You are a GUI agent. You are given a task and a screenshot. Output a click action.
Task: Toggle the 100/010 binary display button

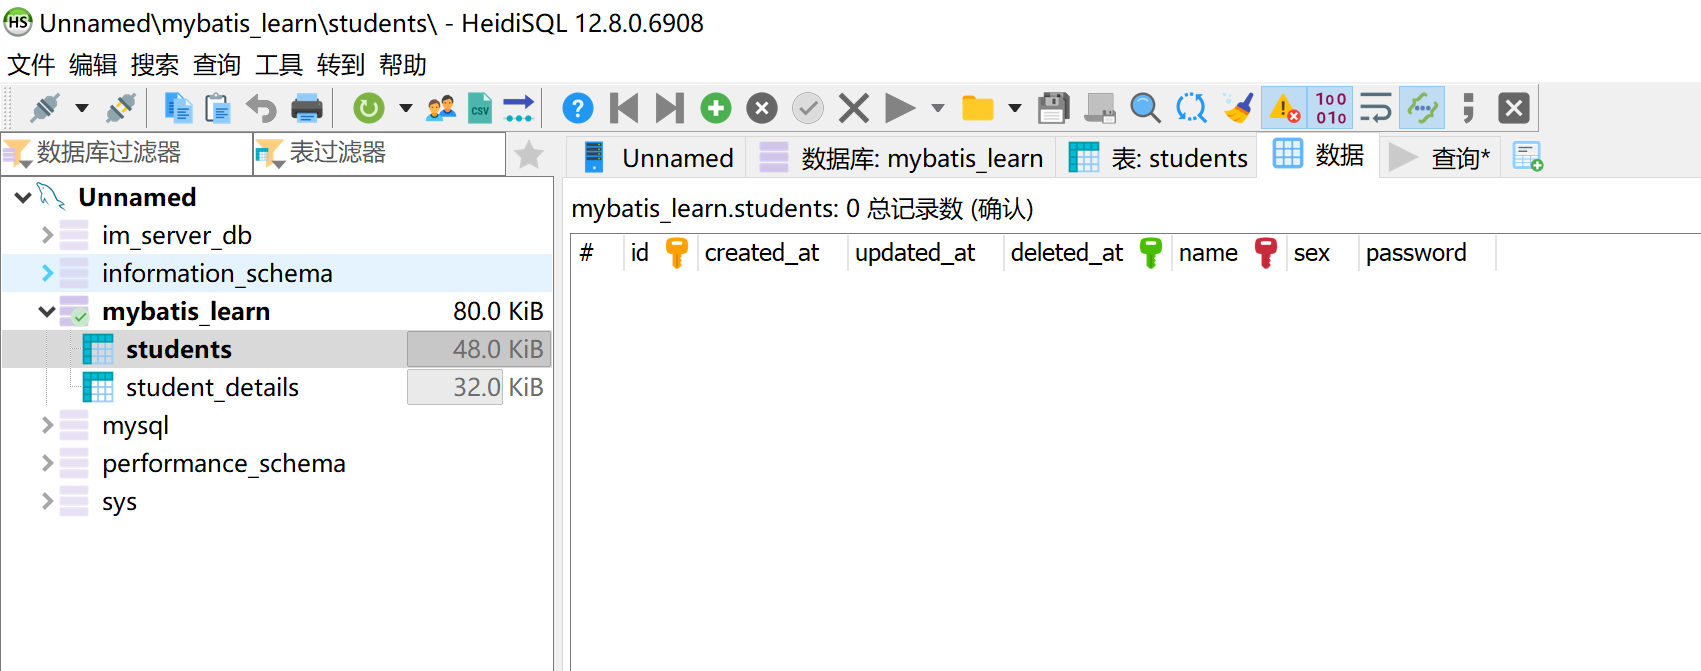click(1330, 108)
